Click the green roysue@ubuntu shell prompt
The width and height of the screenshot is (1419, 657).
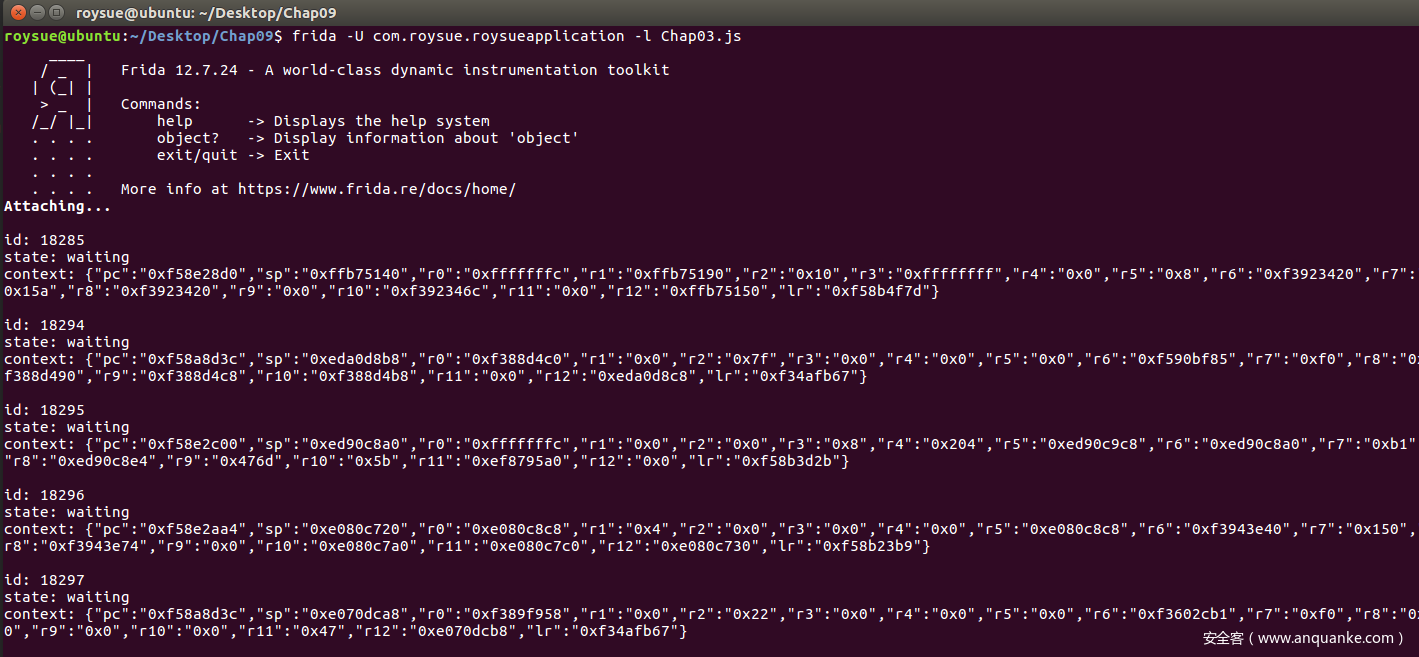(62, 36)
